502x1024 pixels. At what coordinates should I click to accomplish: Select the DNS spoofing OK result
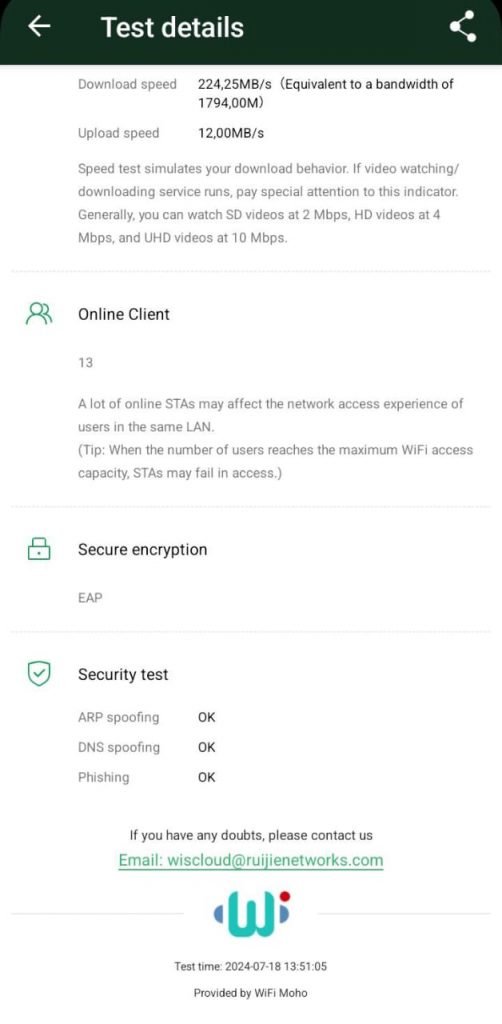point(206,747)
